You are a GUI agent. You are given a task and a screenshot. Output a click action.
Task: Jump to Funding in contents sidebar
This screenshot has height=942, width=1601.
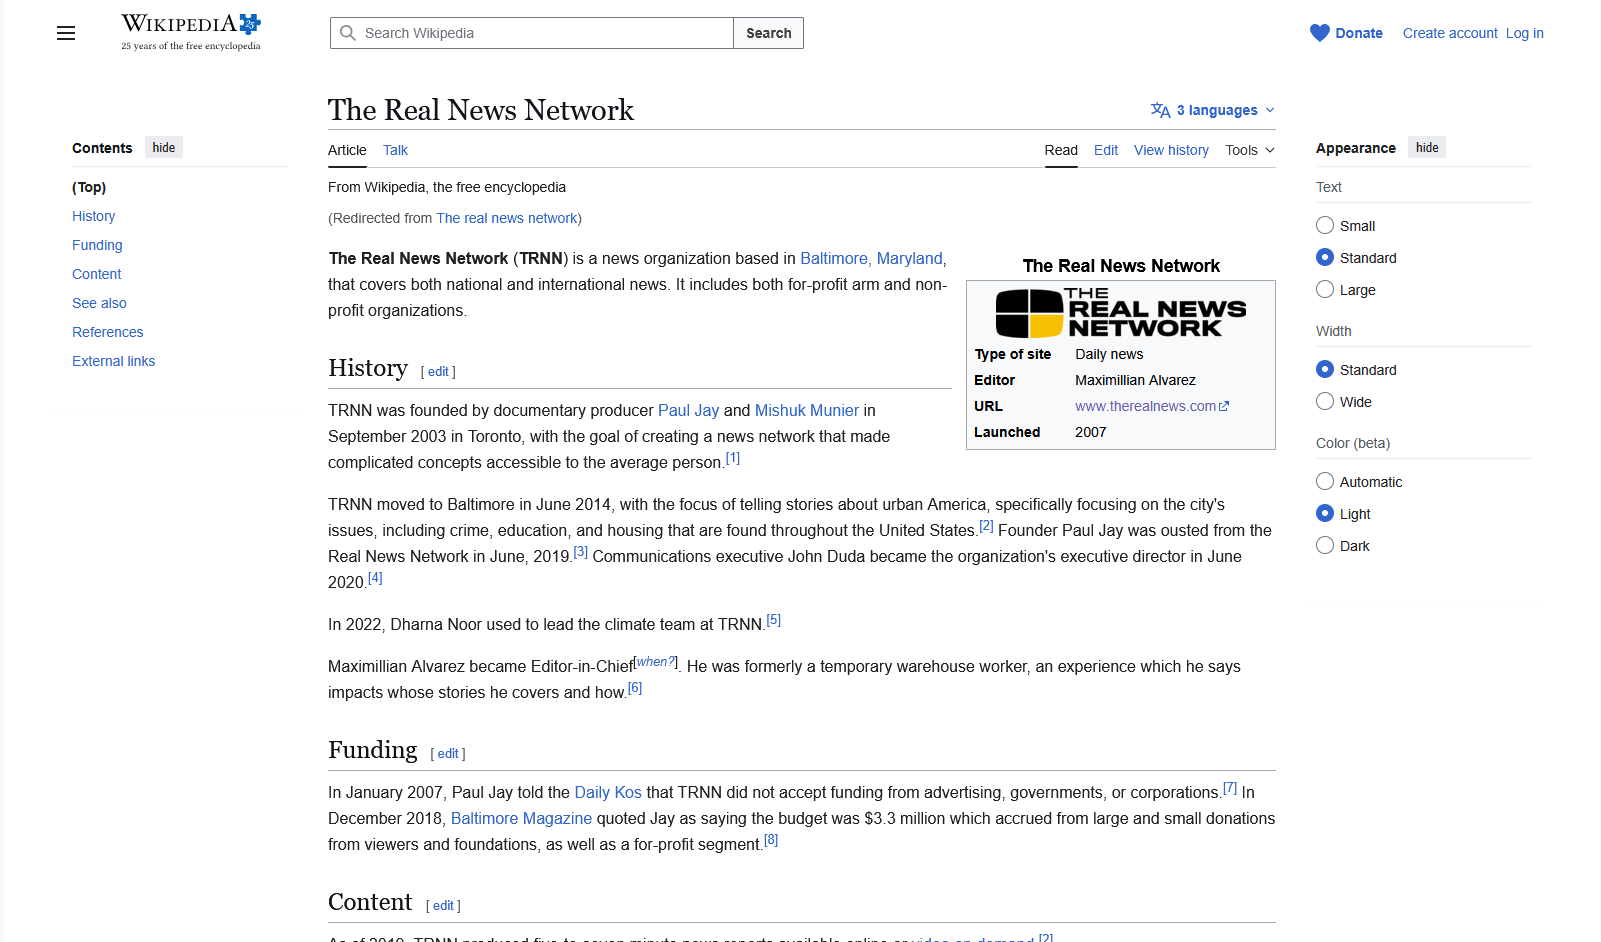click(97, 245)
